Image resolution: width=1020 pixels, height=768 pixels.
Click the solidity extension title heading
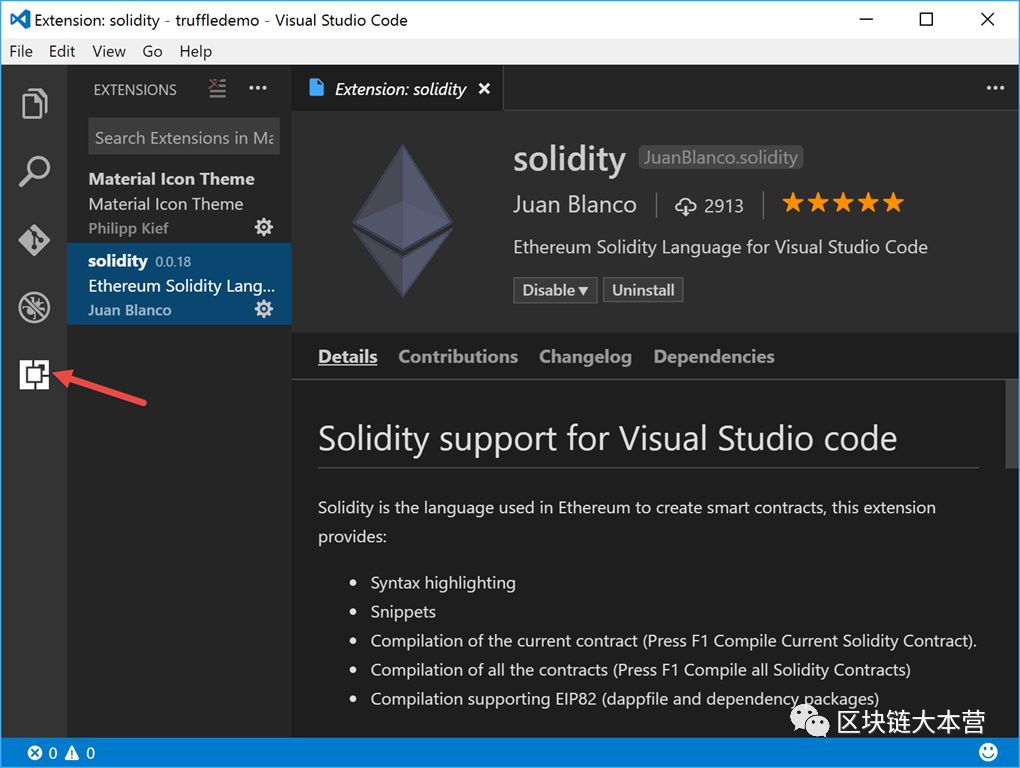pyautogui.click(x=569, y=159)
